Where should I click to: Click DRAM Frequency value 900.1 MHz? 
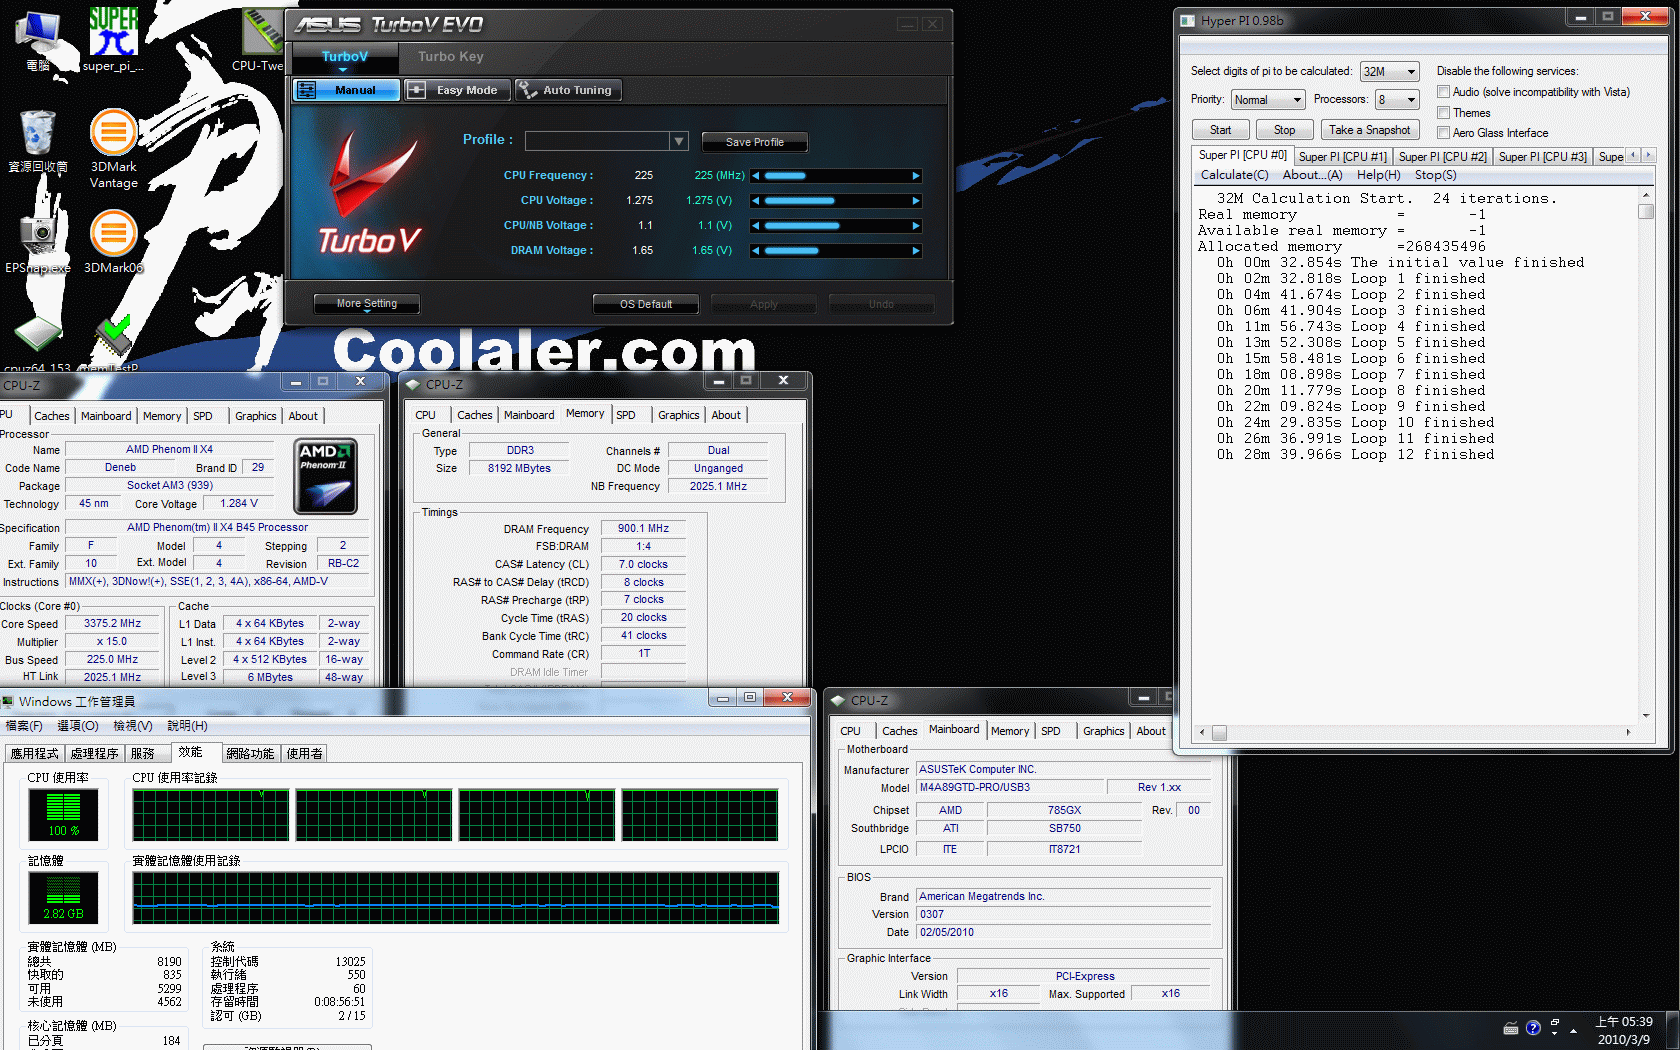pyautogui.click(x=643, y=529)
